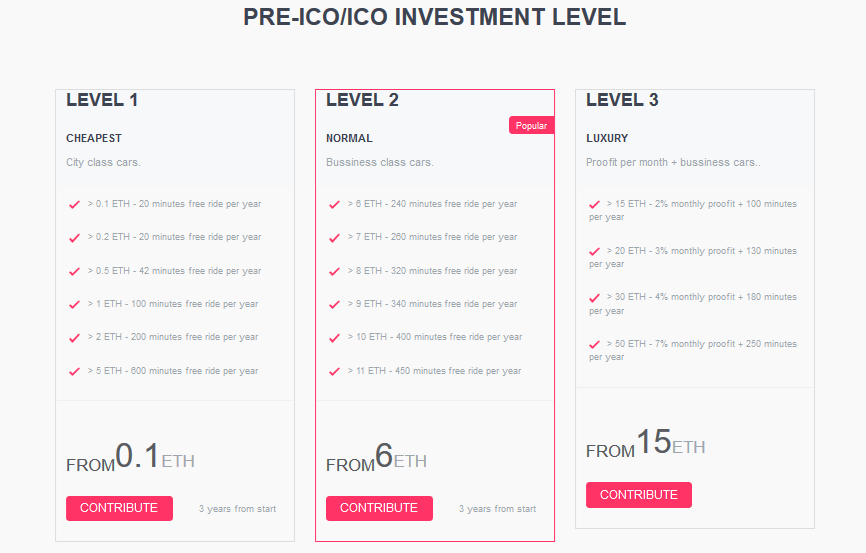
Task: Click checkmark next to 6 ETH 240 minutes
Action: (x=334, y=205)
